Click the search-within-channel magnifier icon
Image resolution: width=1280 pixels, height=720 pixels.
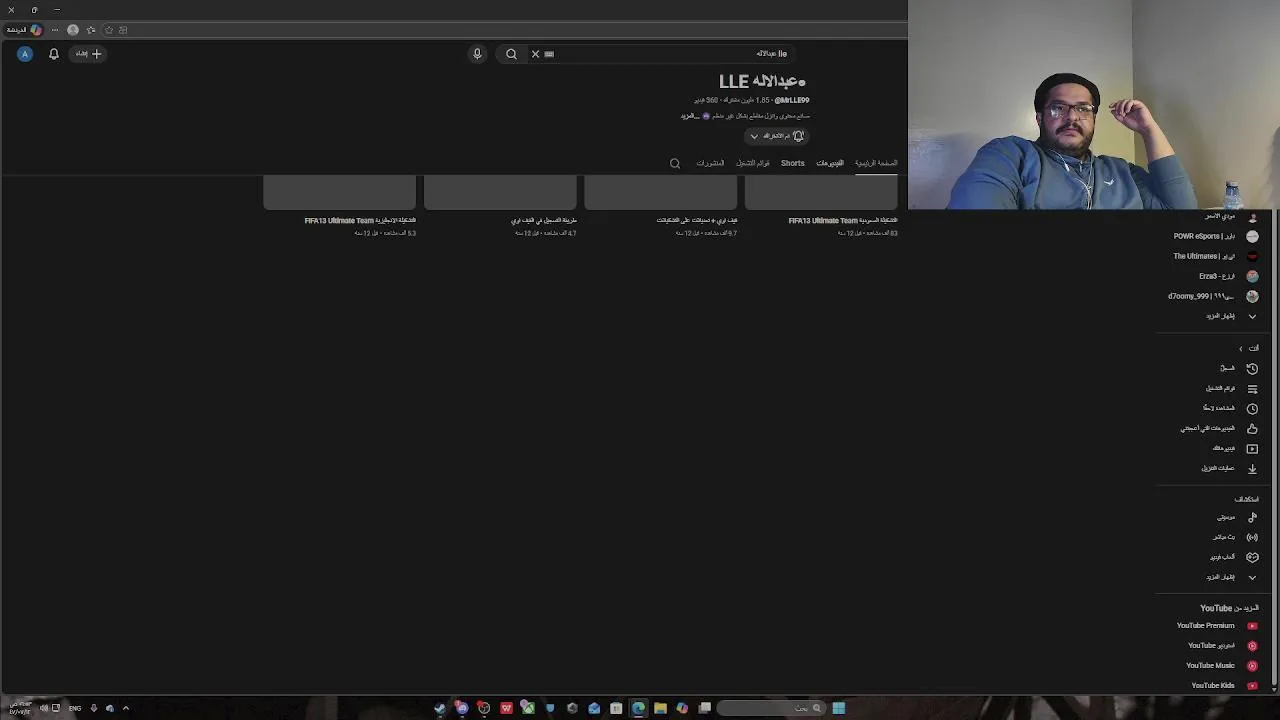[x=675, y=163]
